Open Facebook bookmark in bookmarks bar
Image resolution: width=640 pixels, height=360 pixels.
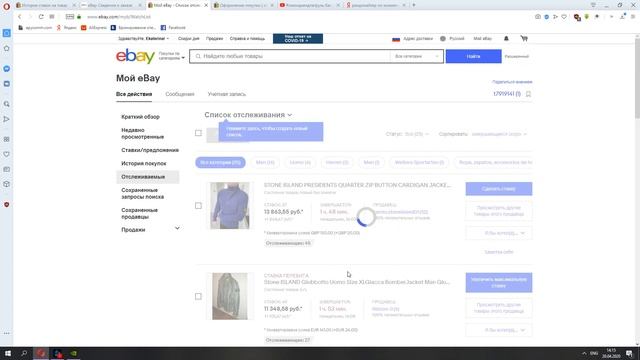point(173,27)
